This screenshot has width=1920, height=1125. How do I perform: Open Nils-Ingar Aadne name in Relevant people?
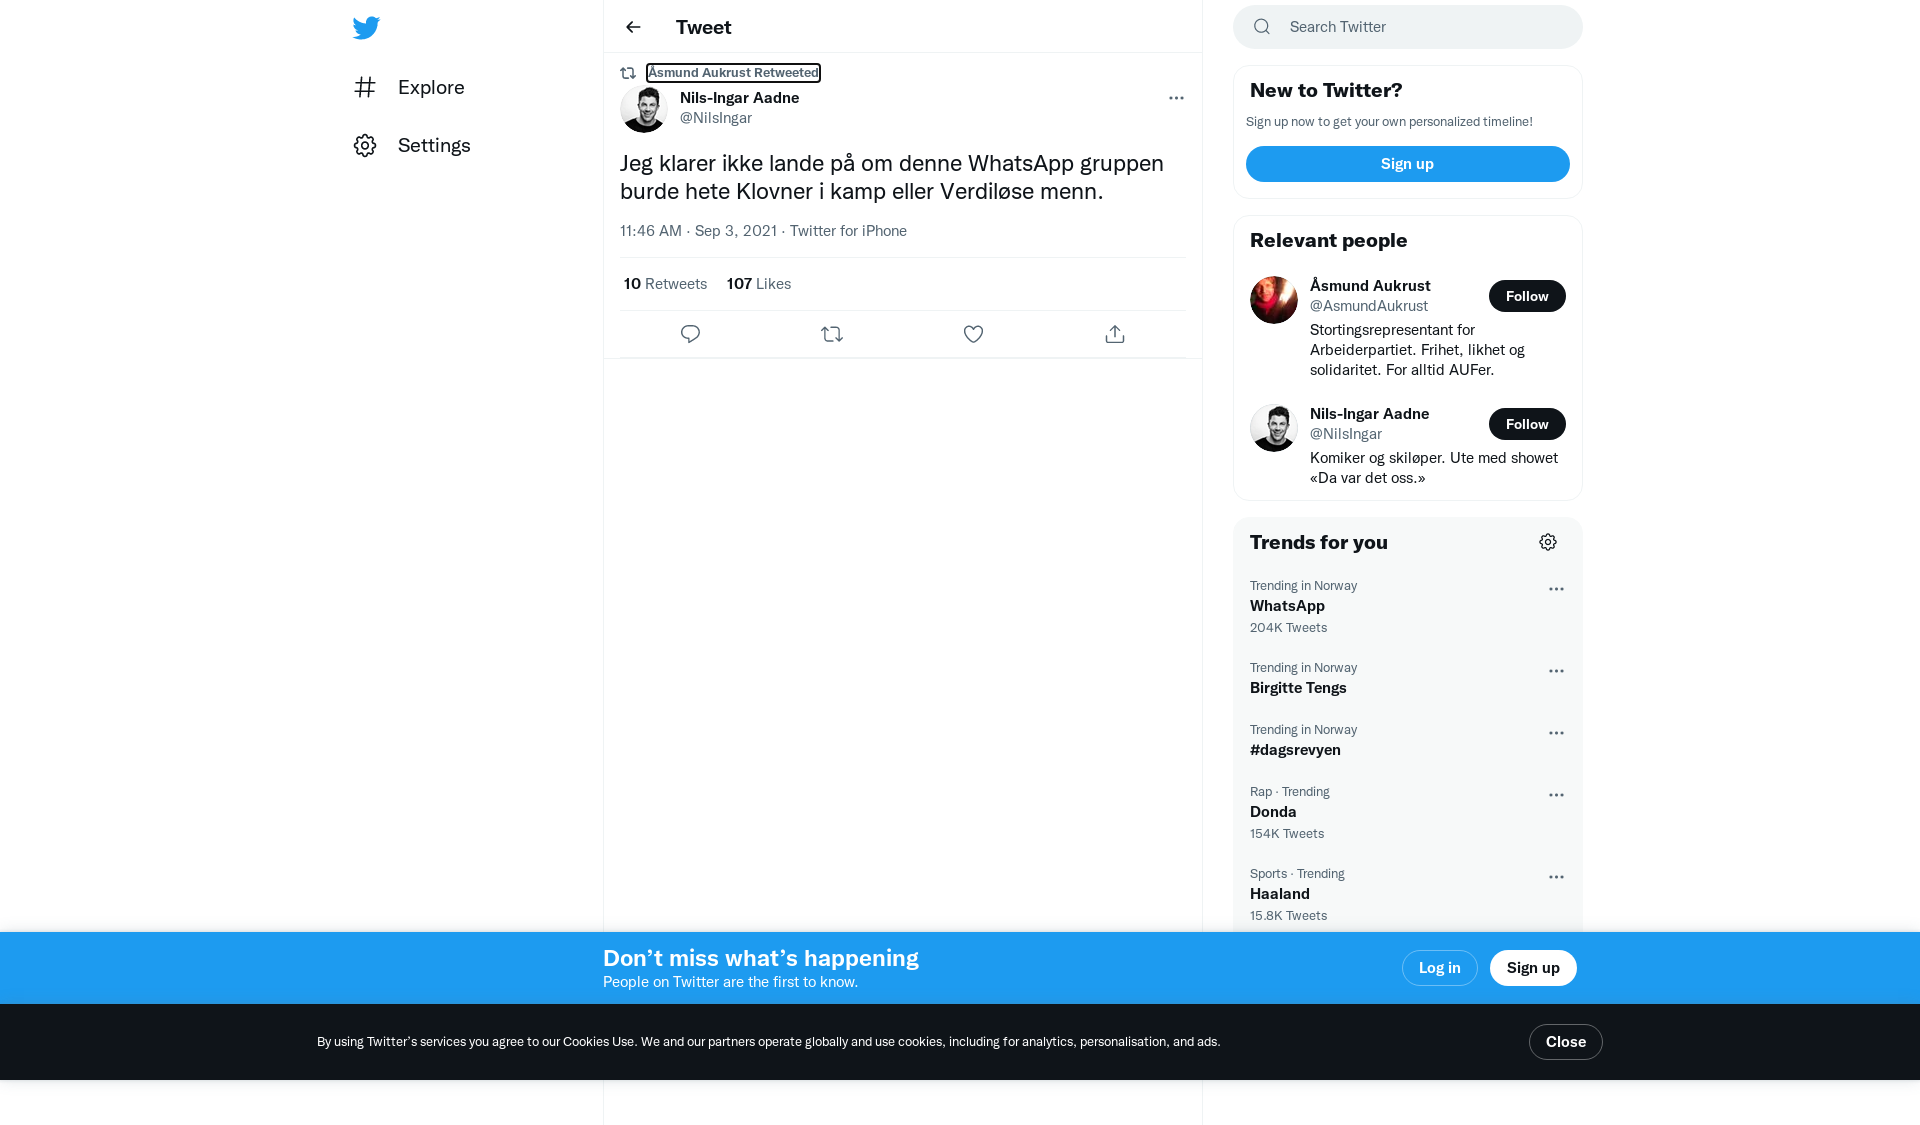tap(1369, 414)
